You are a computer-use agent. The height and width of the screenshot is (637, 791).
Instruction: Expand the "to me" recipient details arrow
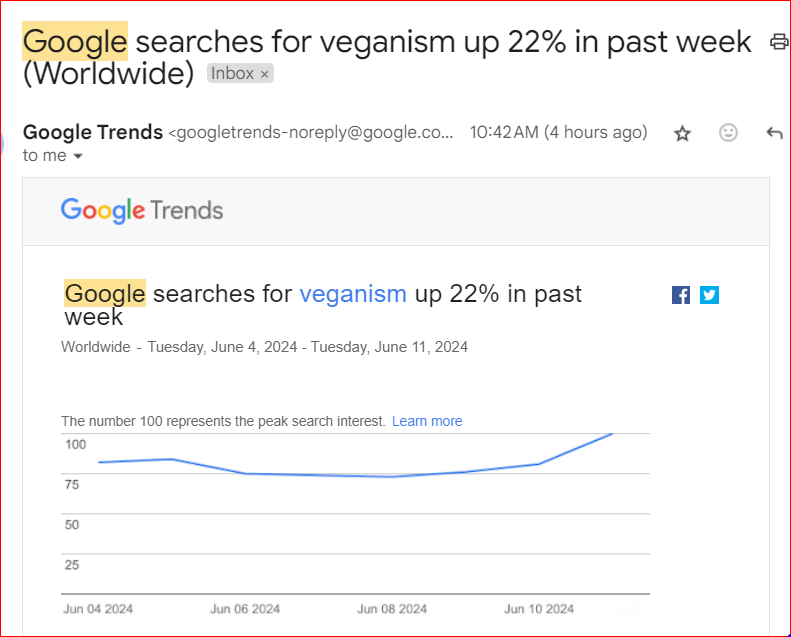[x=78, y=157]
